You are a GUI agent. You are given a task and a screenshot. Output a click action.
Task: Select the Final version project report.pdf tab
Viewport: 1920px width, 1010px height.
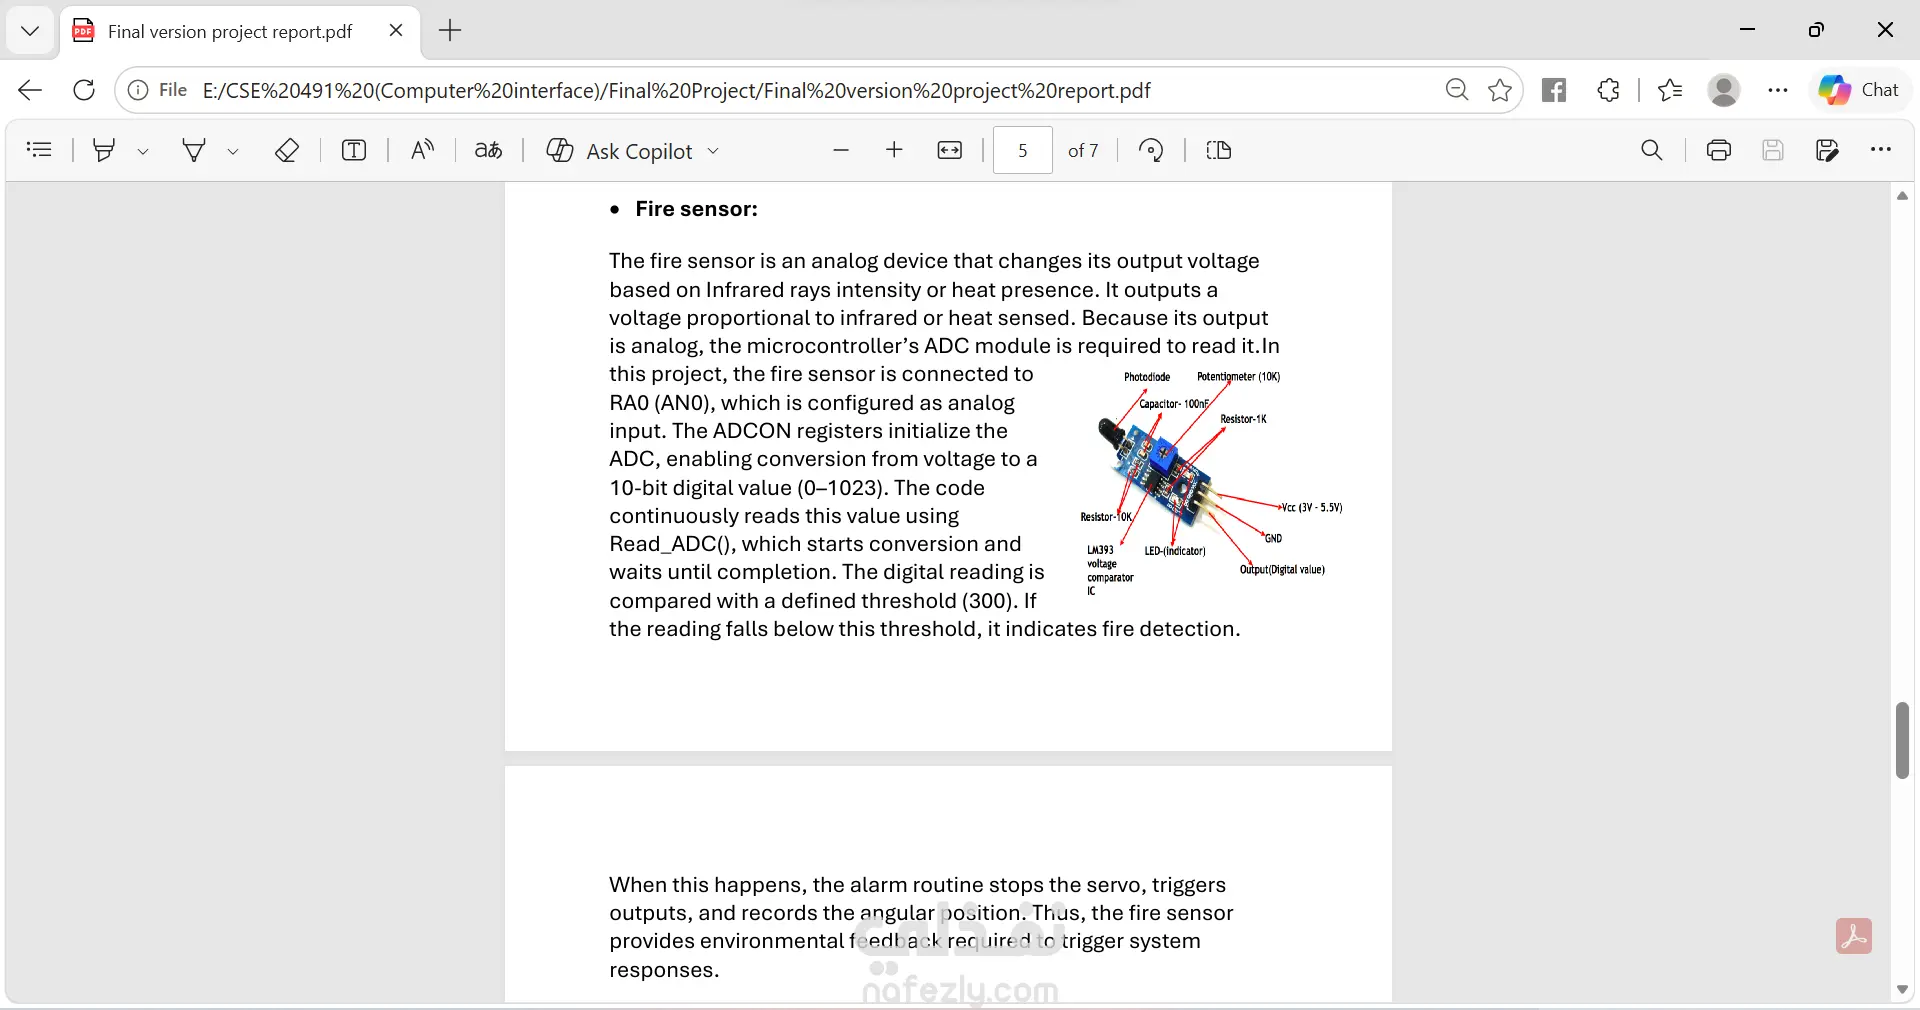[240, 31]
